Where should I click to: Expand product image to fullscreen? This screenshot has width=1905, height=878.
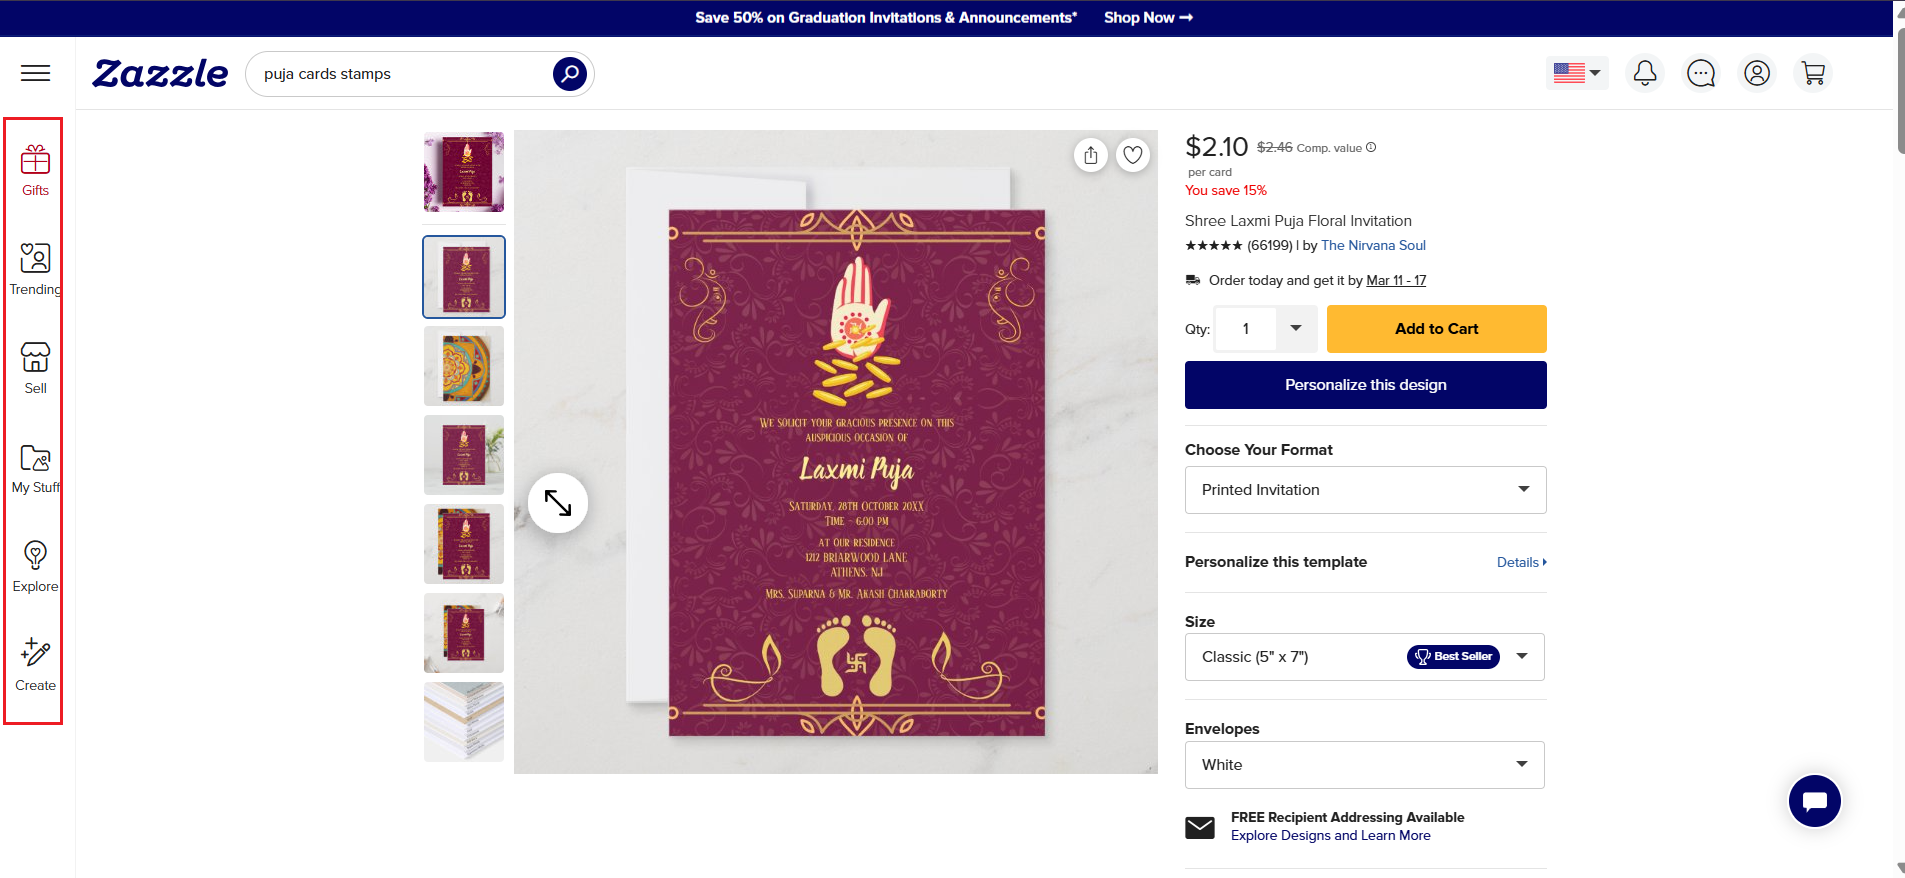click(x=558, y=502)
